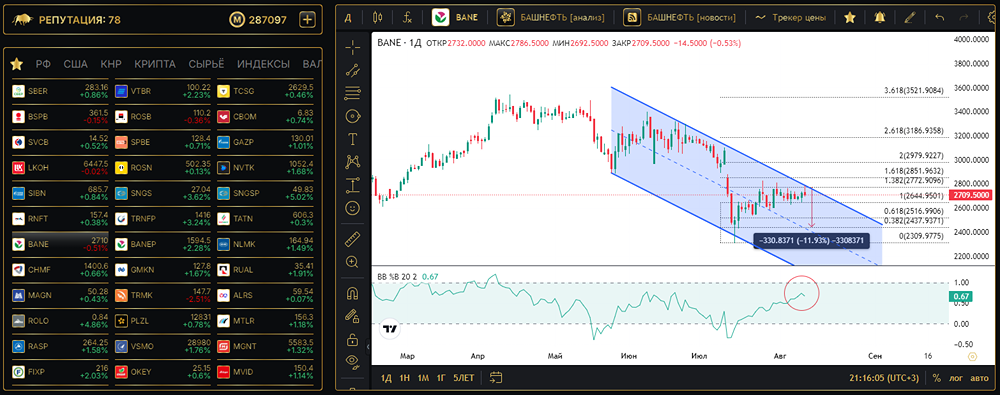Click the M coin balance icon
Image resolution: width=1000 pixels, height=395 pixels.
click(237, 20)
